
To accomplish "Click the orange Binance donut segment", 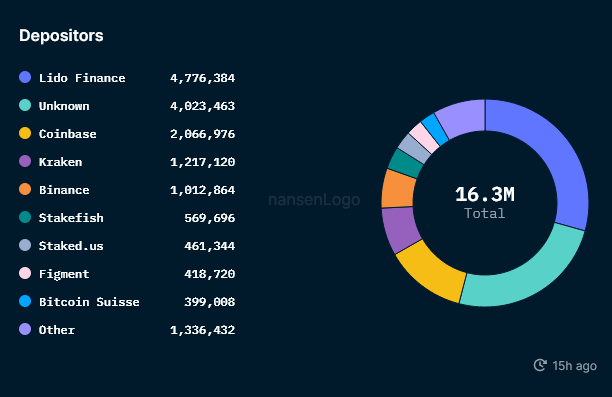I will (x=398, y=189).
